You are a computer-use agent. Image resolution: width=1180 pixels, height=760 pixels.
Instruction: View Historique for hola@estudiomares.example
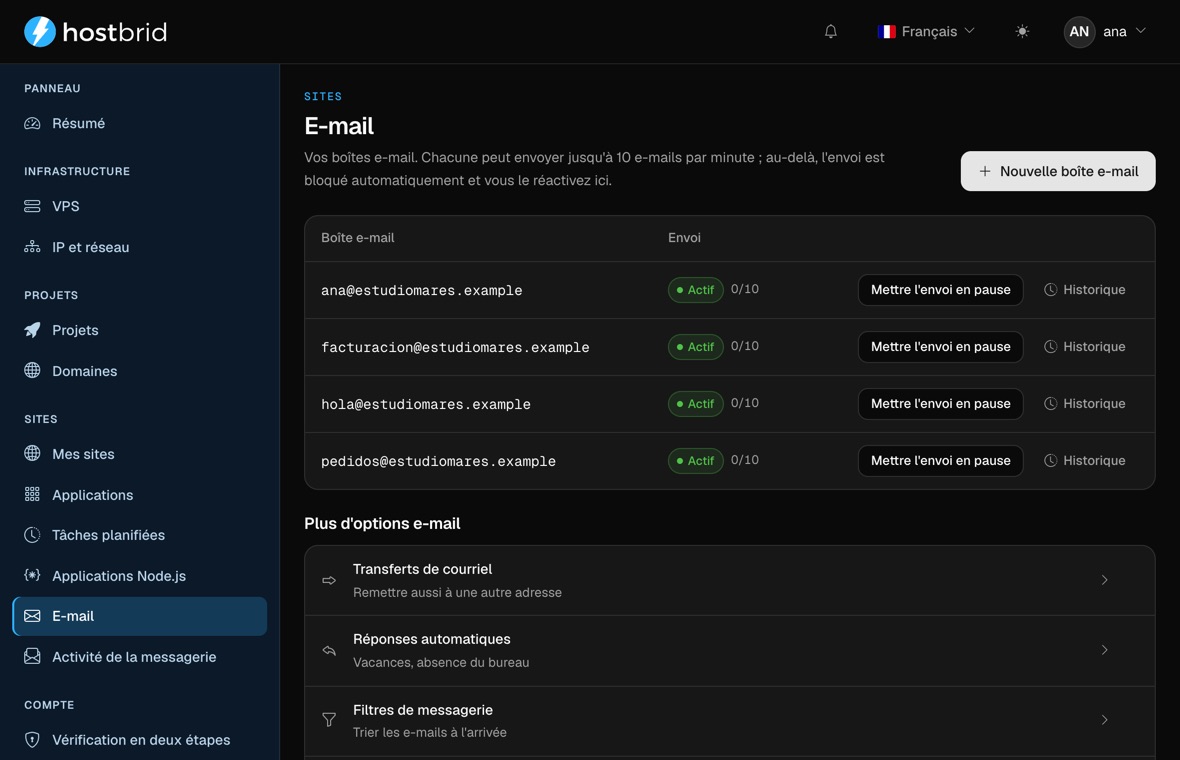pos(1084,404)
